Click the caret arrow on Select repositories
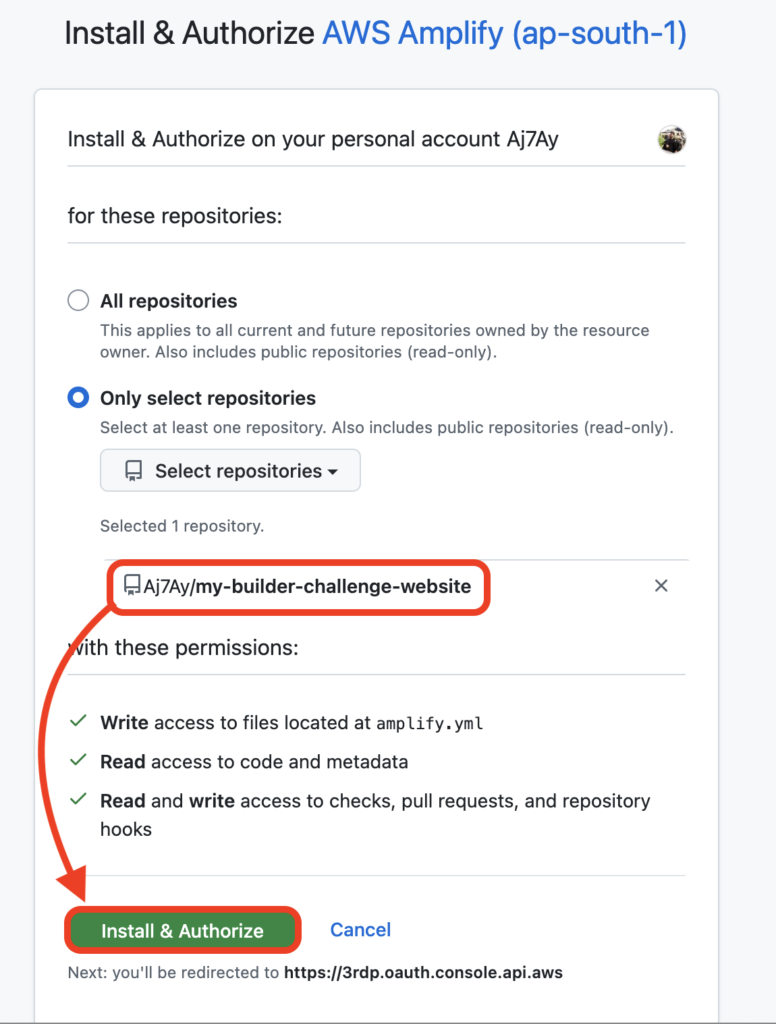The height and width of the screenshot is (1024, 776). (333, 472)
